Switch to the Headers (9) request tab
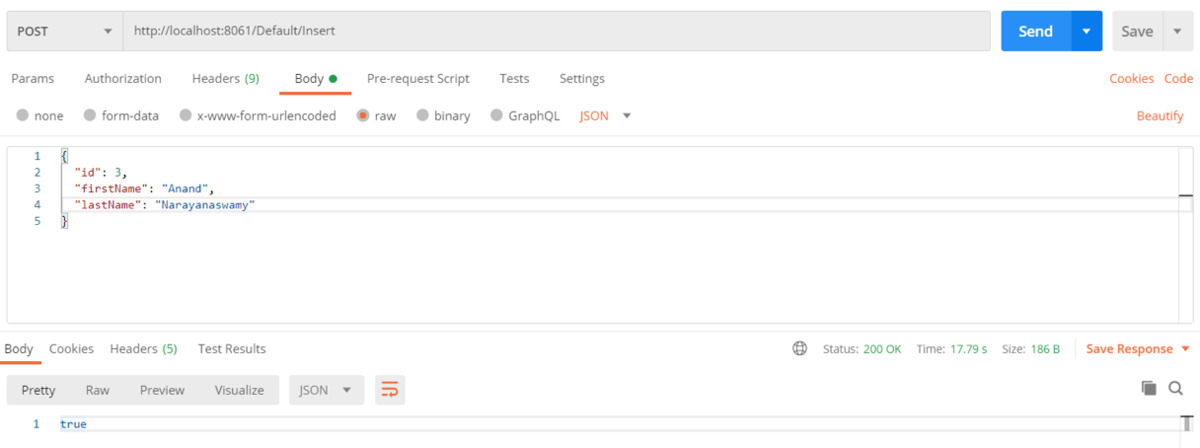1200x448 pixels. tap(225, 78)
